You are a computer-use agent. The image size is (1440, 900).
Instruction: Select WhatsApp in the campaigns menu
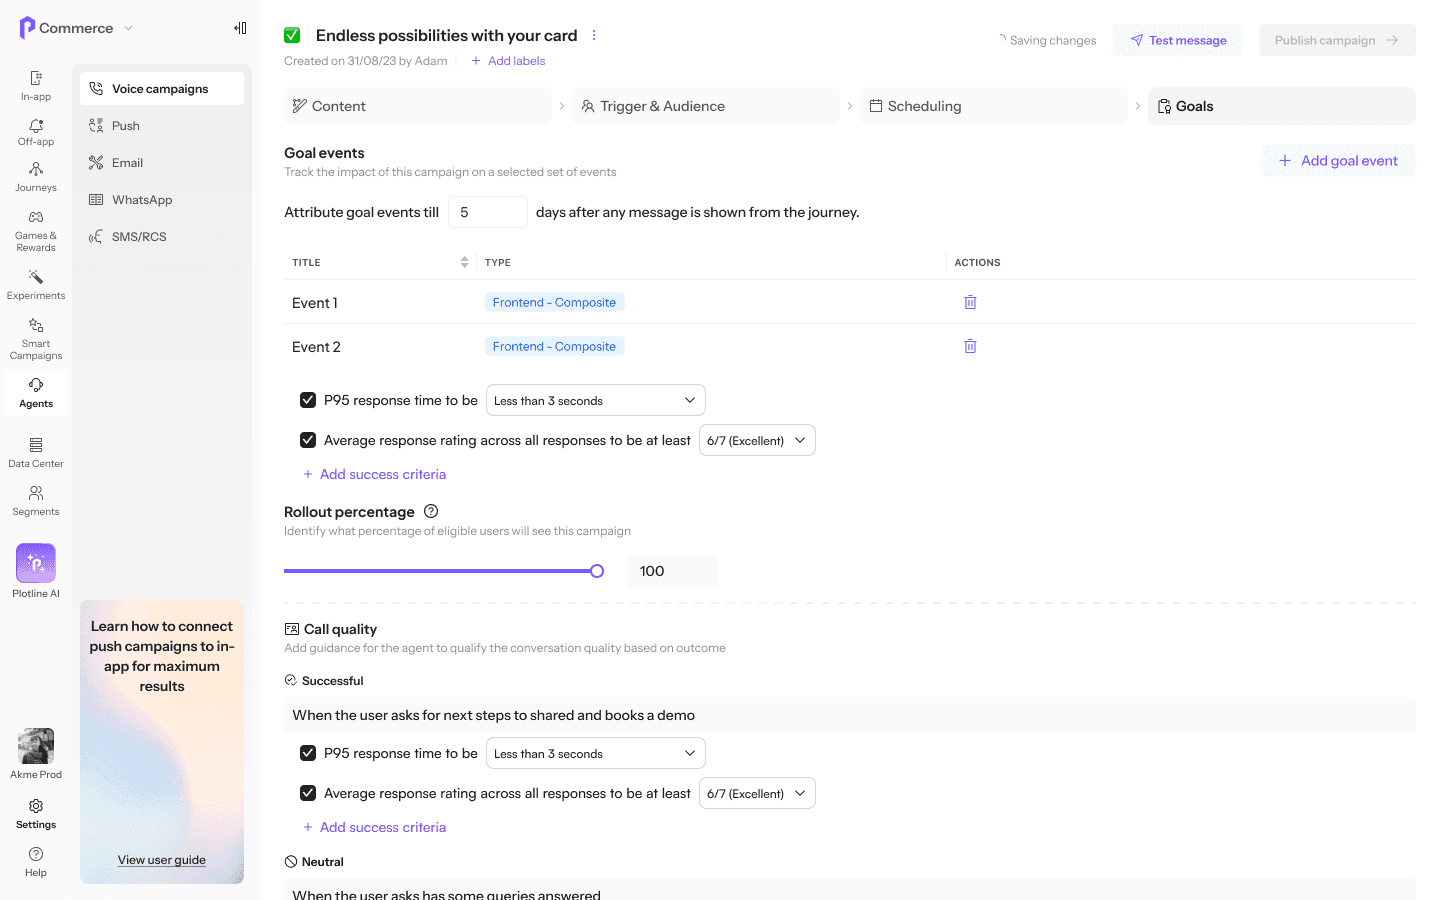coord(142,200)
